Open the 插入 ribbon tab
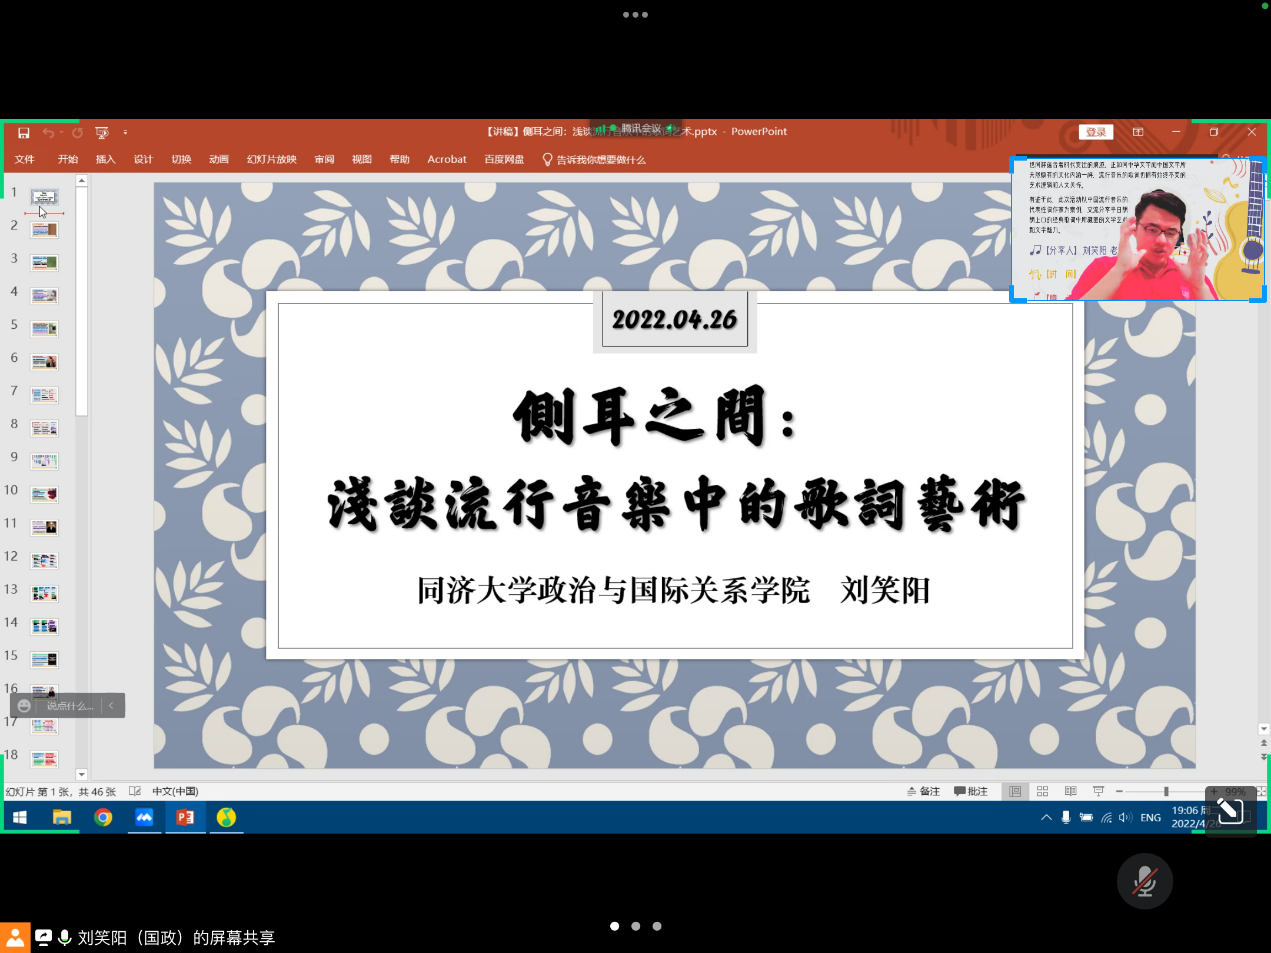 coord(105,159)
